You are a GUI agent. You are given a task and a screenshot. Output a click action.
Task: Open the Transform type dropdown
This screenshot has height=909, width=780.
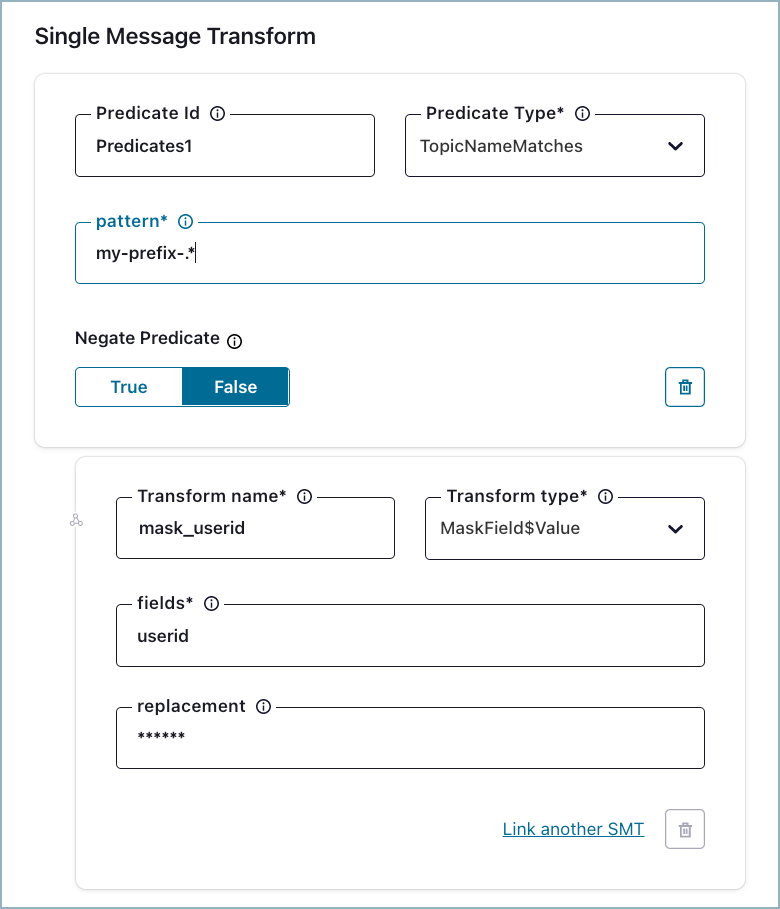click(565, 528)
